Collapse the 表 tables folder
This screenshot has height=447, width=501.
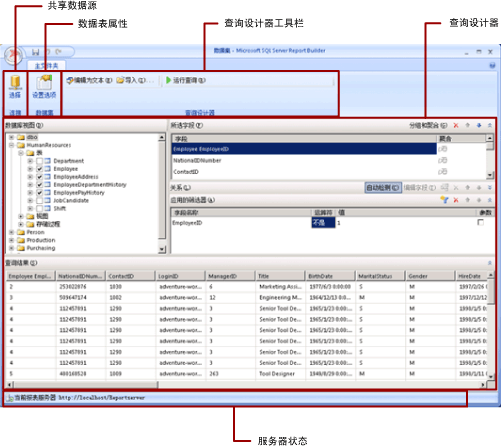(x=21, y=153)
